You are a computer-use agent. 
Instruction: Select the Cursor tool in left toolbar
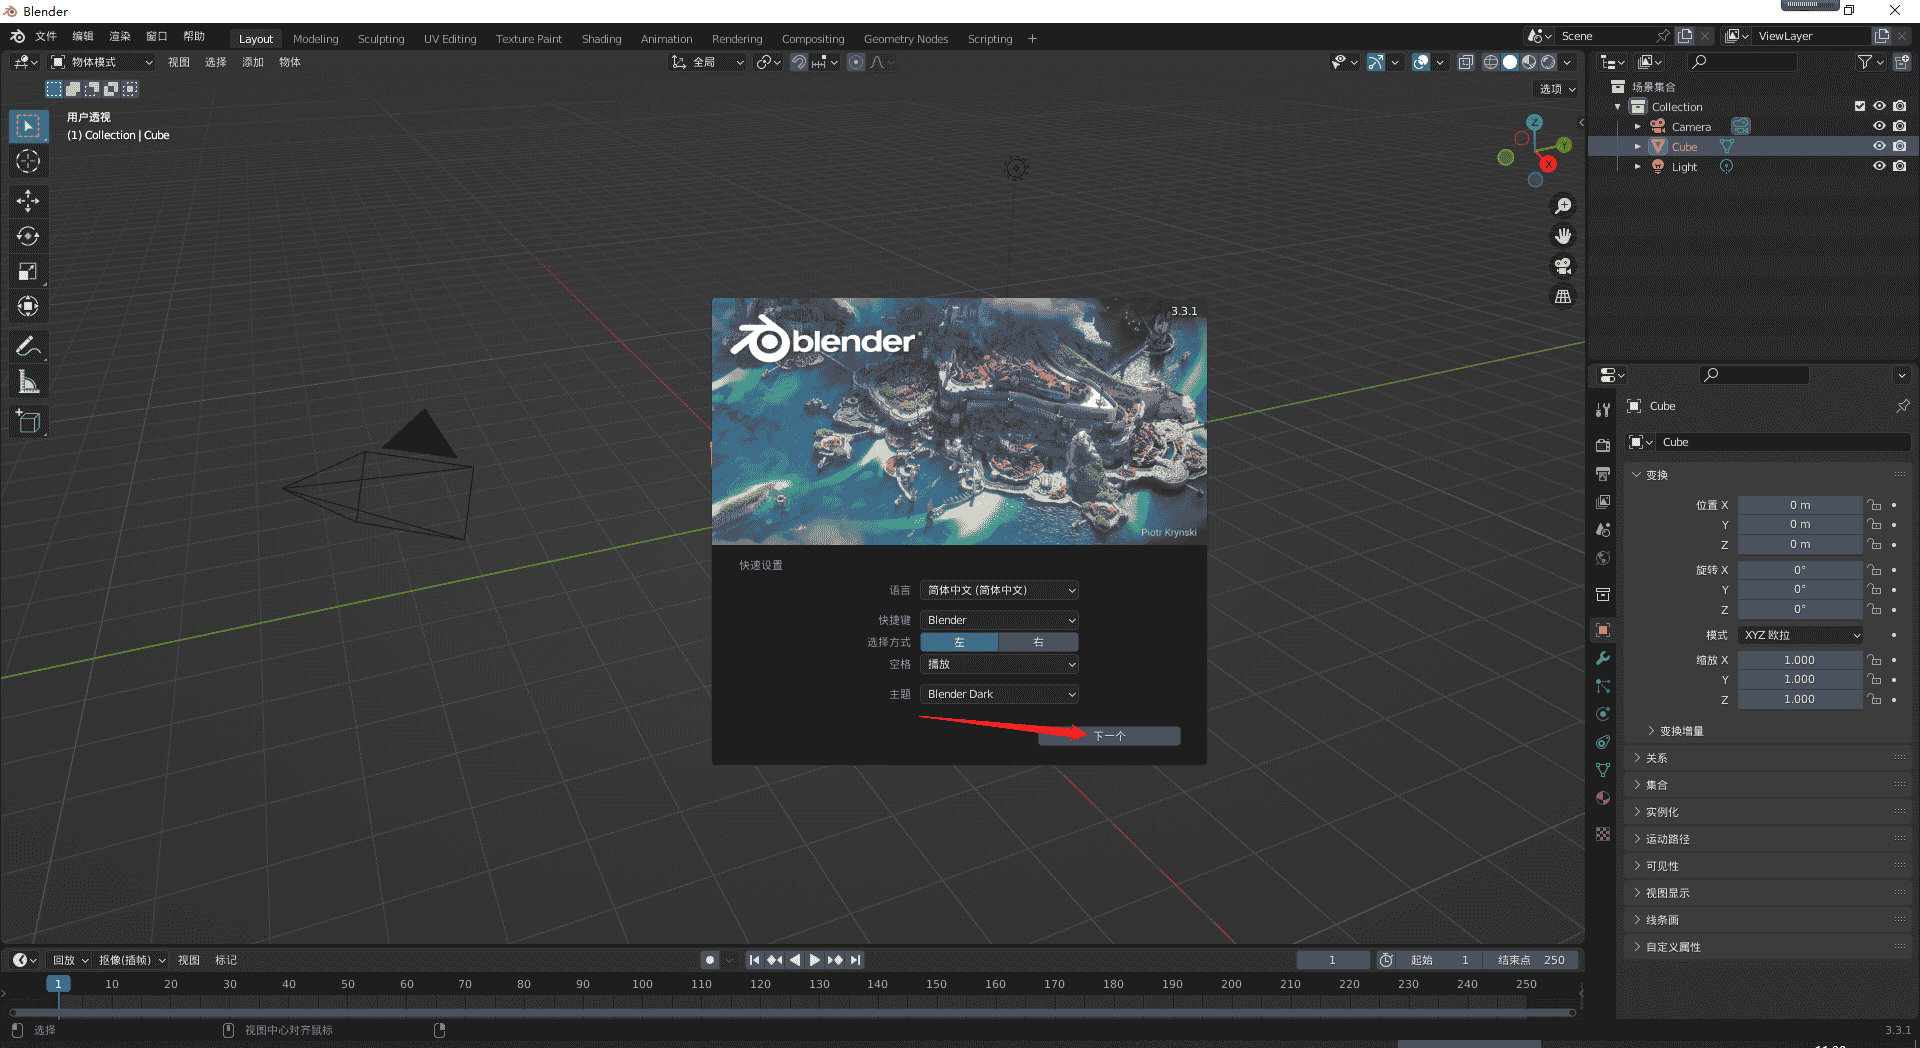(x=28, y=161)
